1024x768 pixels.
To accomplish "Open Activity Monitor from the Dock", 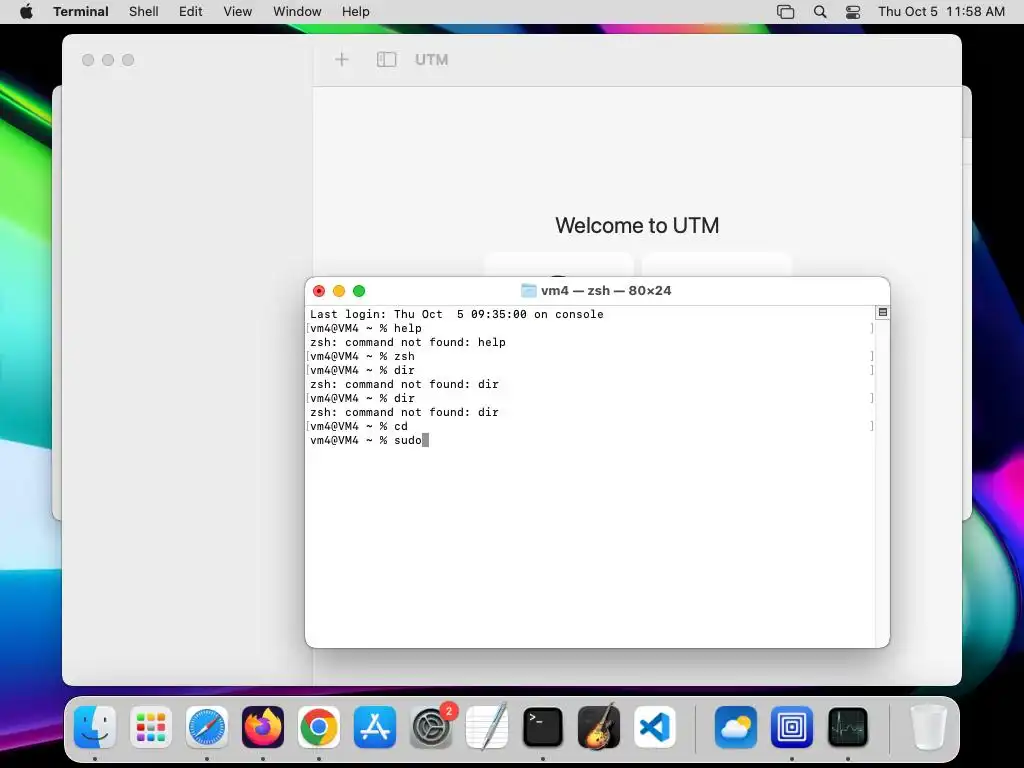I will [x=848, y=727].
